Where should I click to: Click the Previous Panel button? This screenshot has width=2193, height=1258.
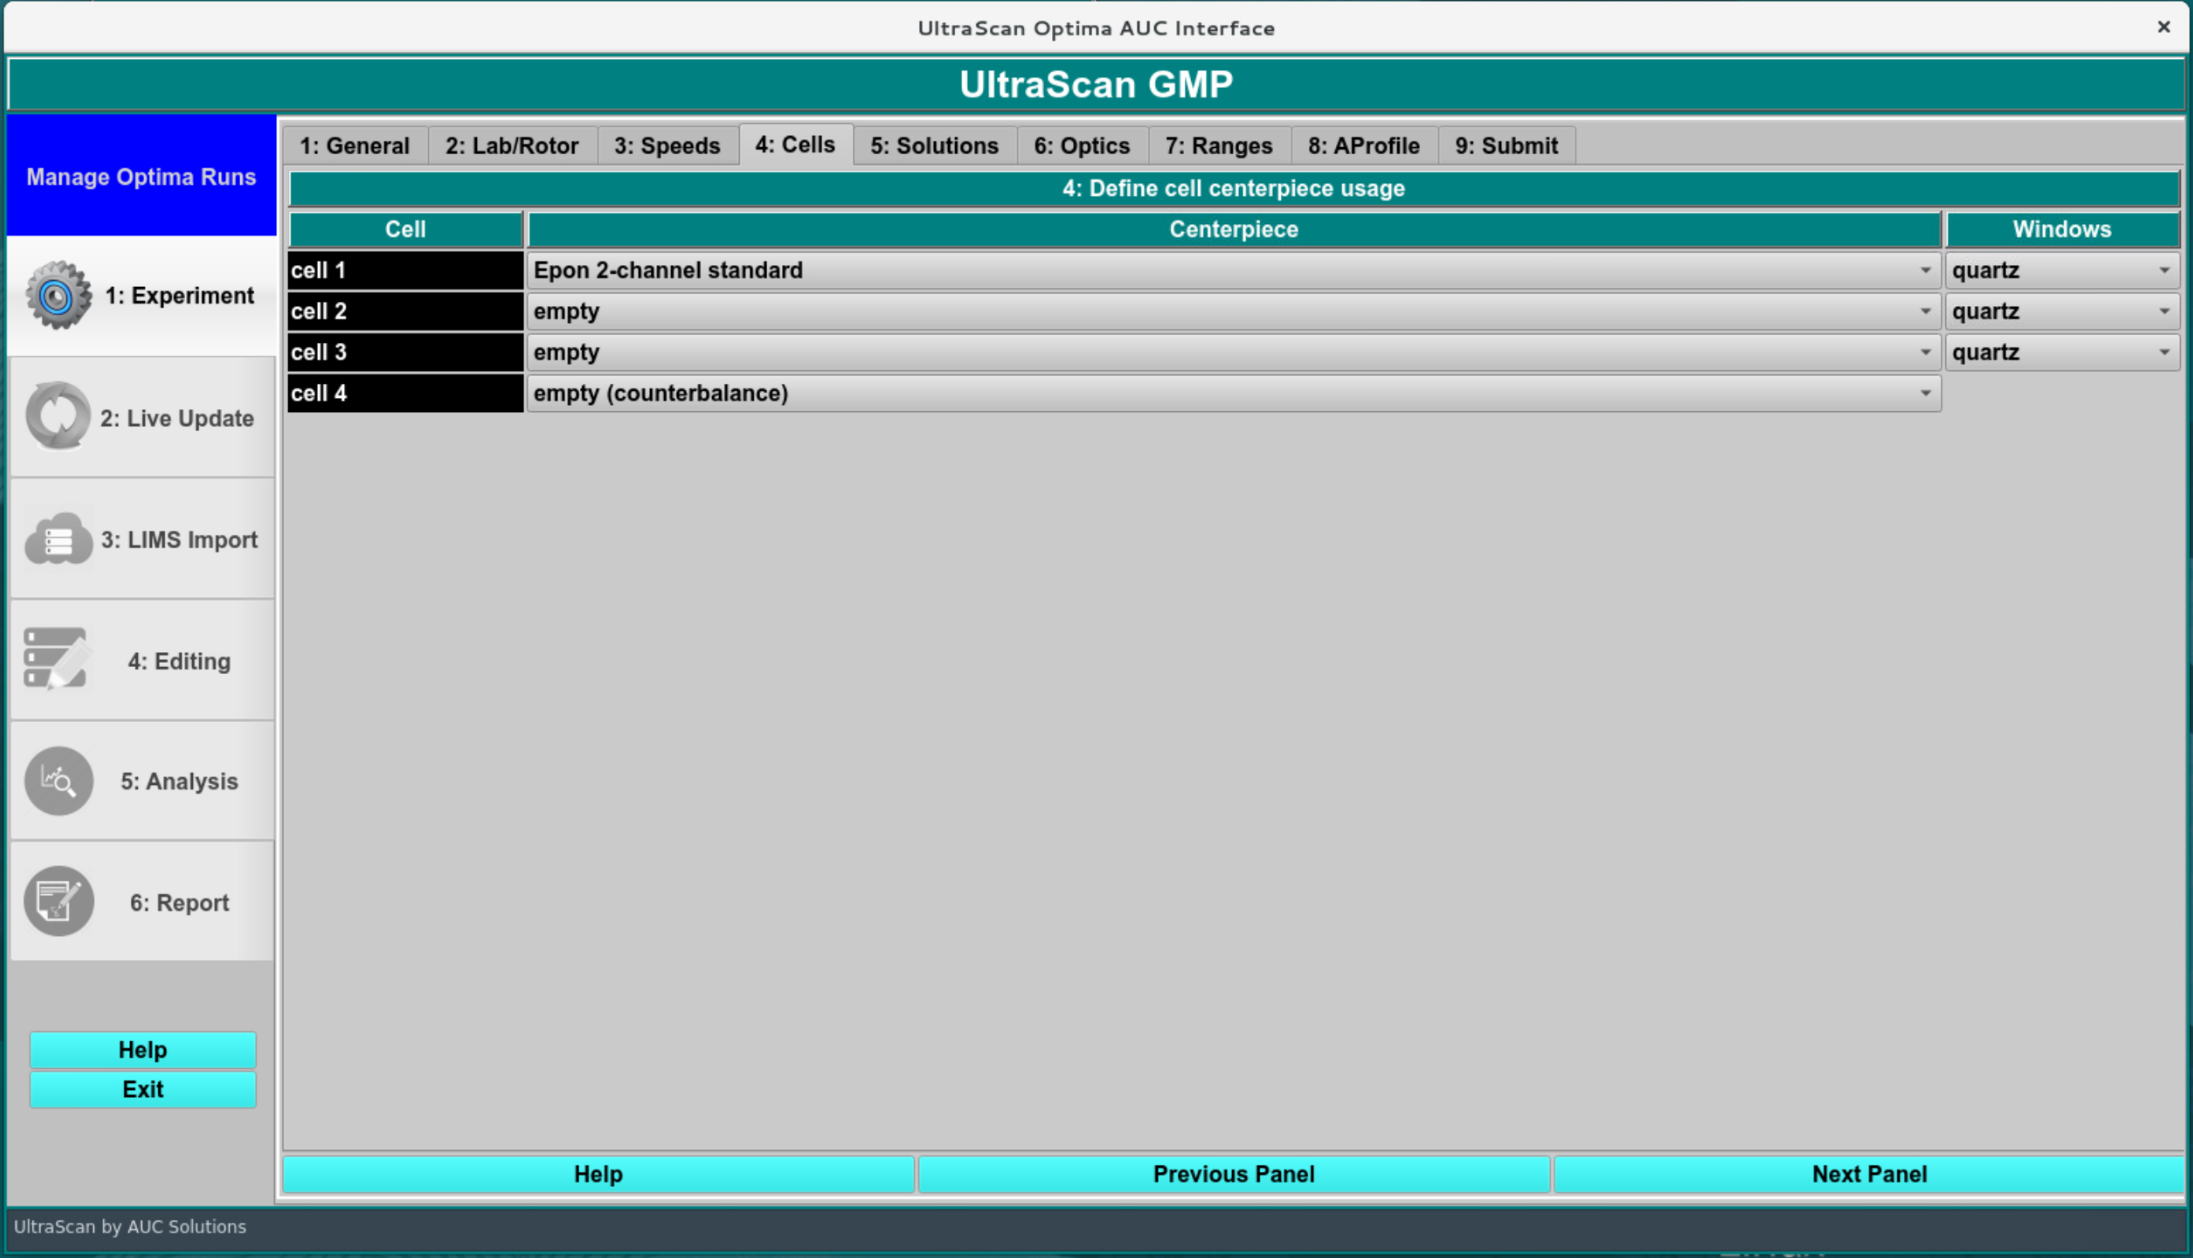click(x=1233, y=1174)
